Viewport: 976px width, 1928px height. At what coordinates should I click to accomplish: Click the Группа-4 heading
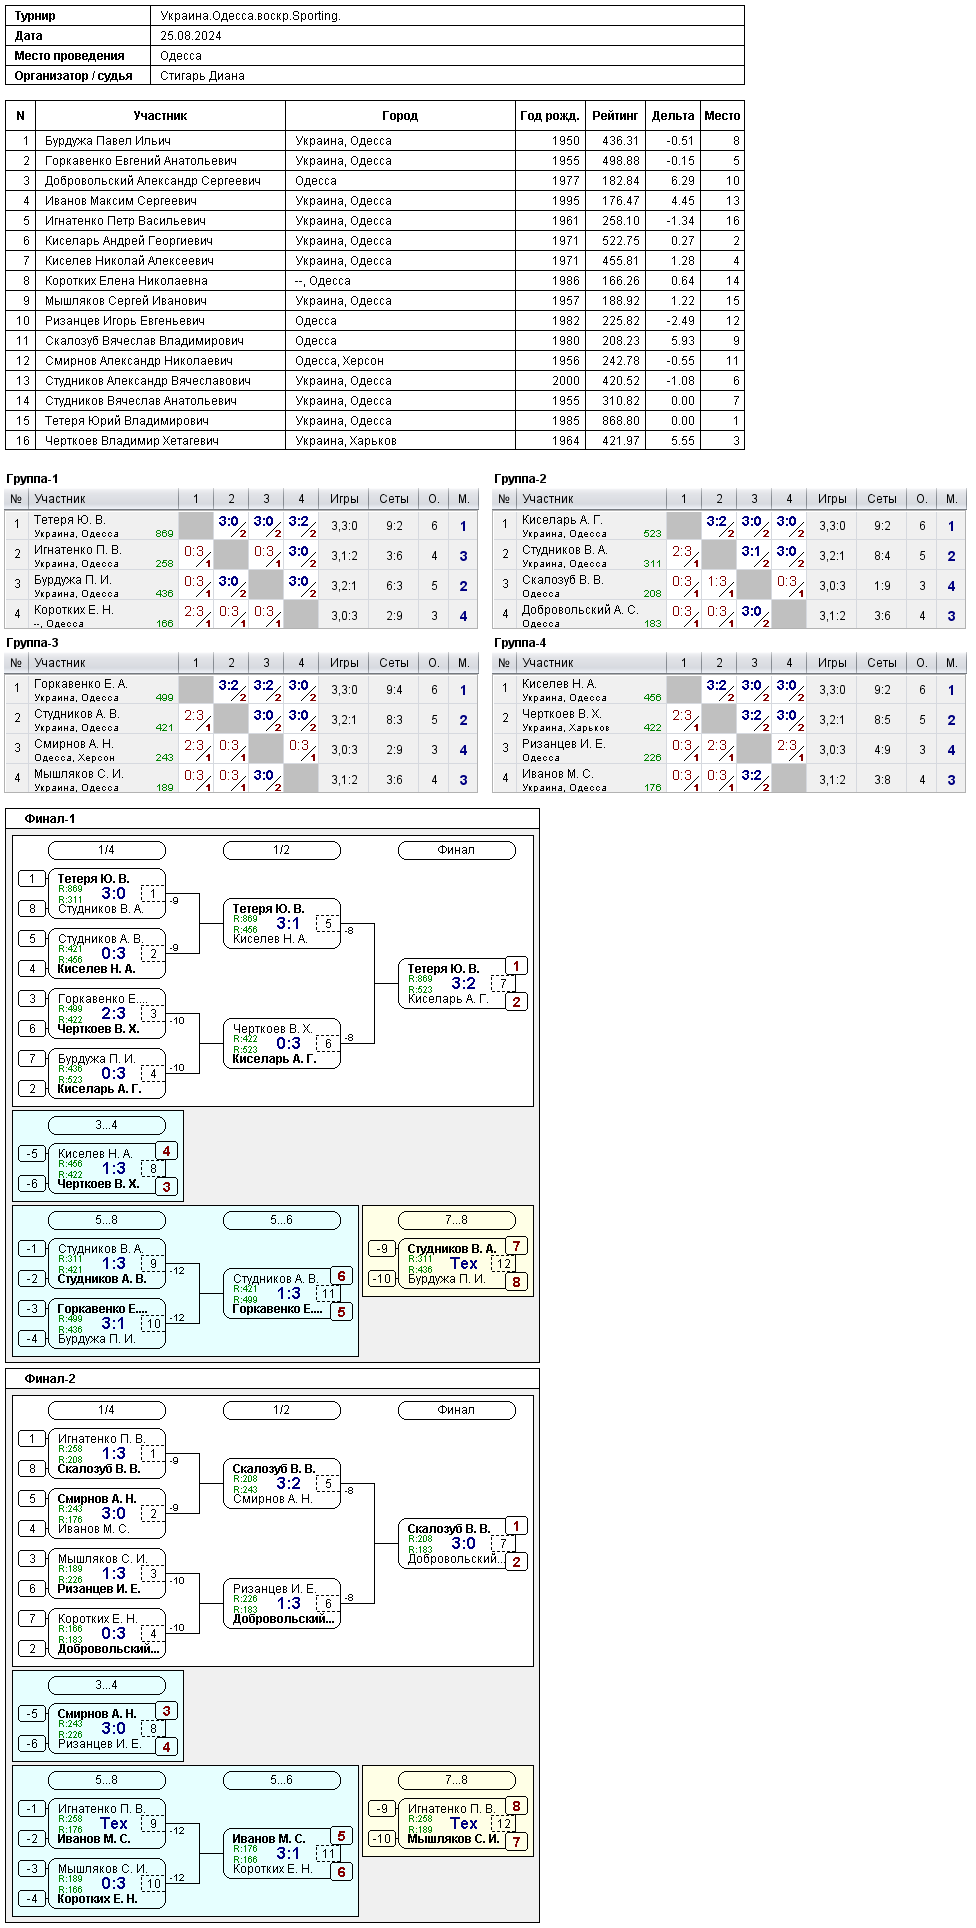[520, 643]
